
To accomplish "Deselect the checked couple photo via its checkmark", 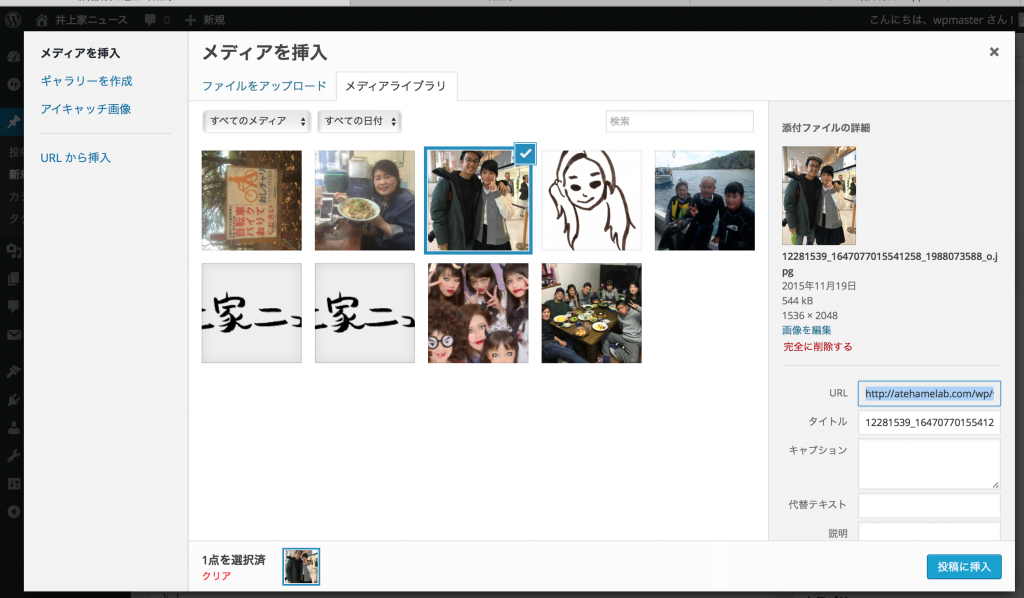I will (x=526, y=153).
